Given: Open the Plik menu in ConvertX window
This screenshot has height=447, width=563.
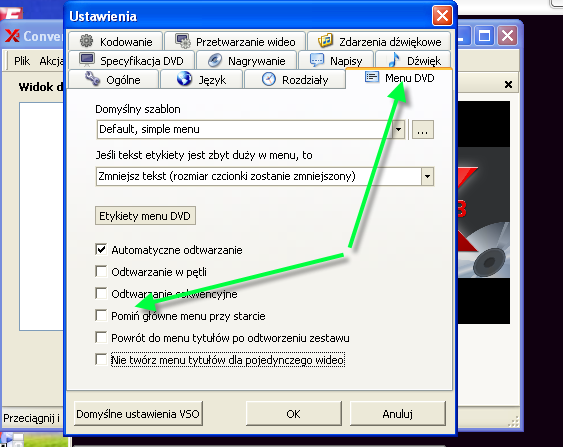Looking at the screenshot, I should click(x=22, y=61).
